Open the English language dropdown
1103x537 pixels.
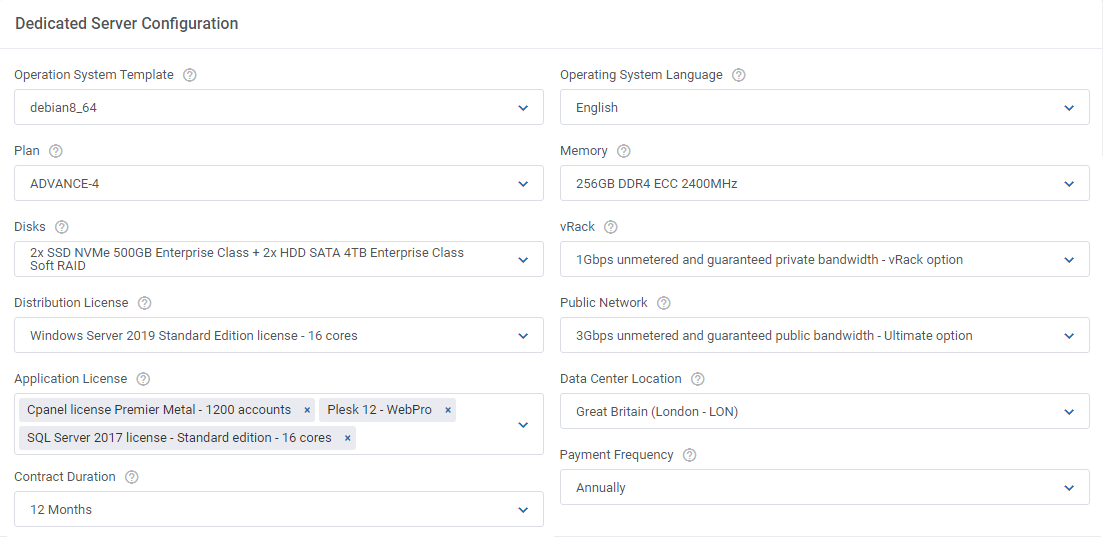click(824, 108)
